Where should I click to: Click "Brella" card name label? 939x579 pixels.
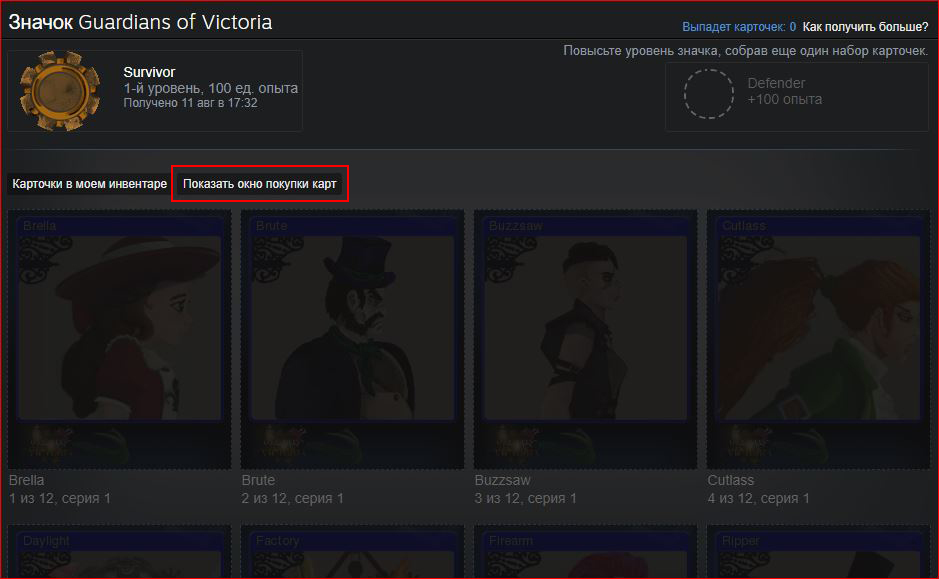click(x=26, y=480)
